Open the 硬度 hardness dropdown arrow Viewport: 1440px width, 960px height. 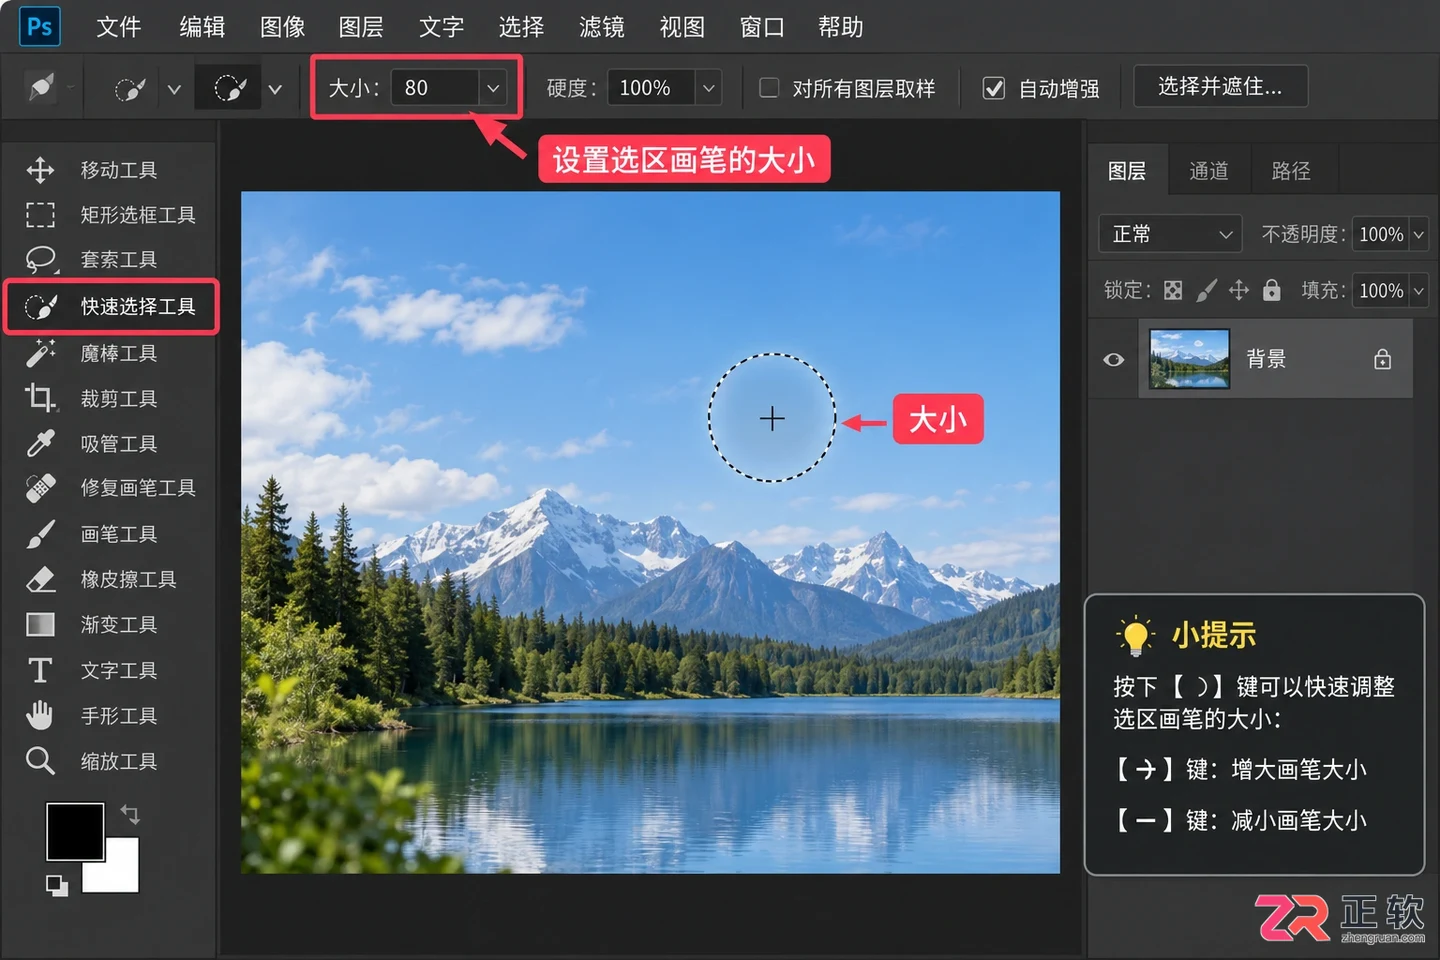(x=709, y=88)
